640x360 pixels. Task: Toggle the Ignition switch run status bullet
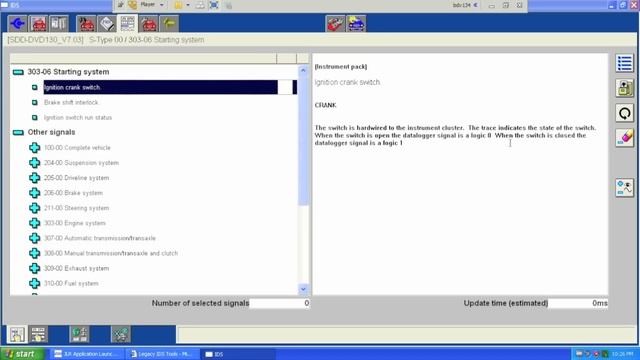[x=35, y=118]
